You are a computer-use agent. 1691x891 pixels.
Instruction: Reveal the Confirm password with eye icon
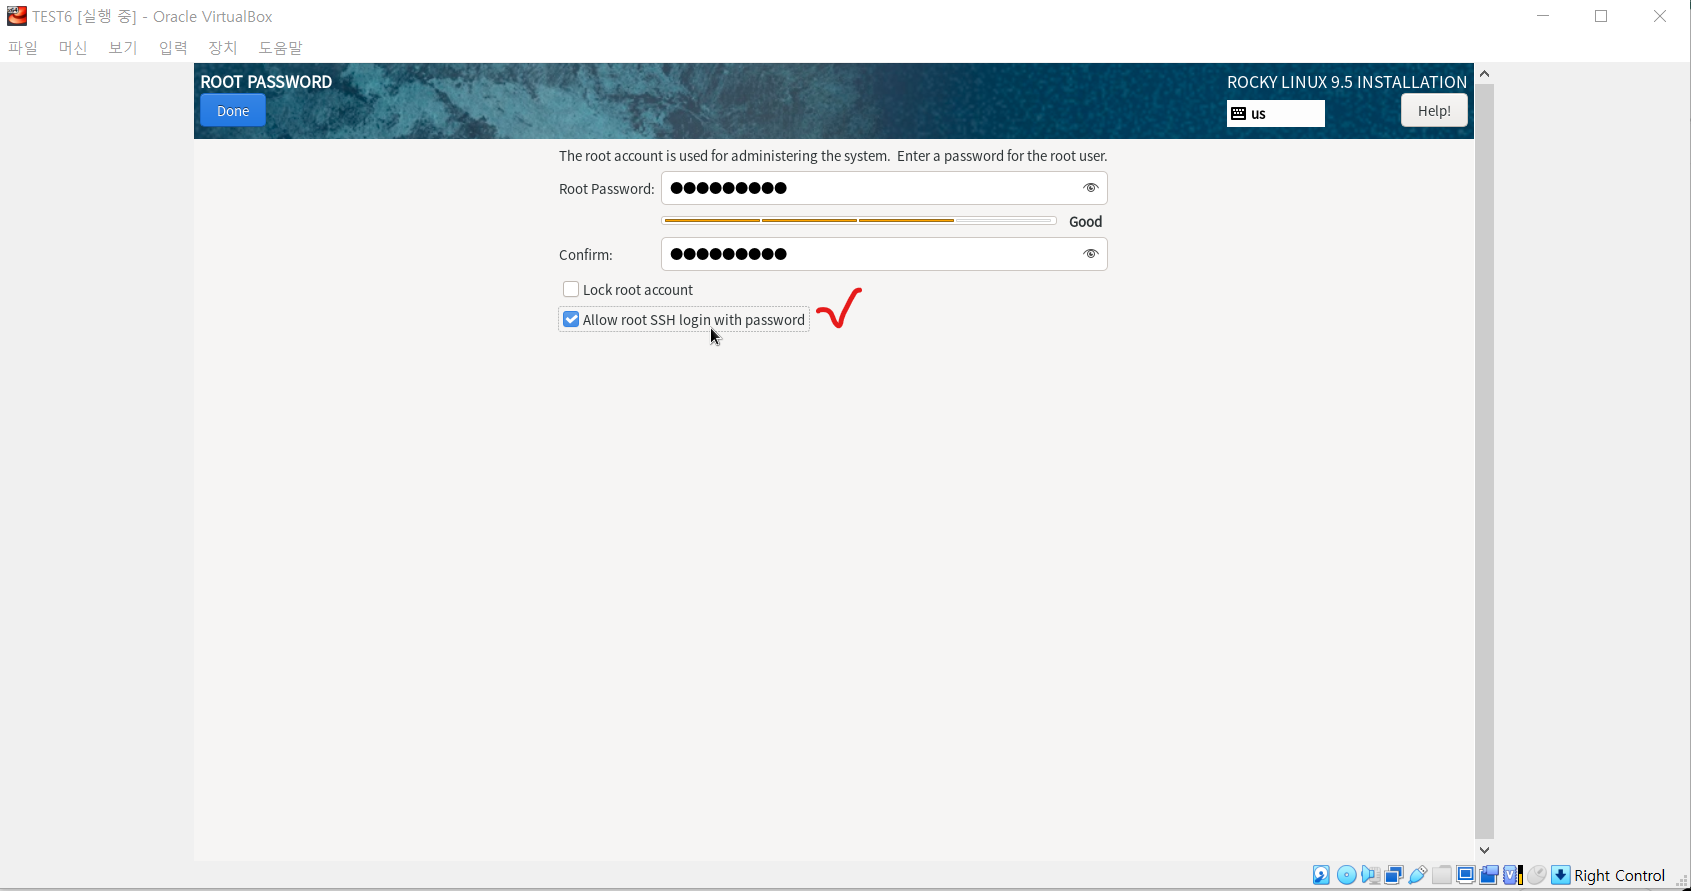pos(1091,254)
